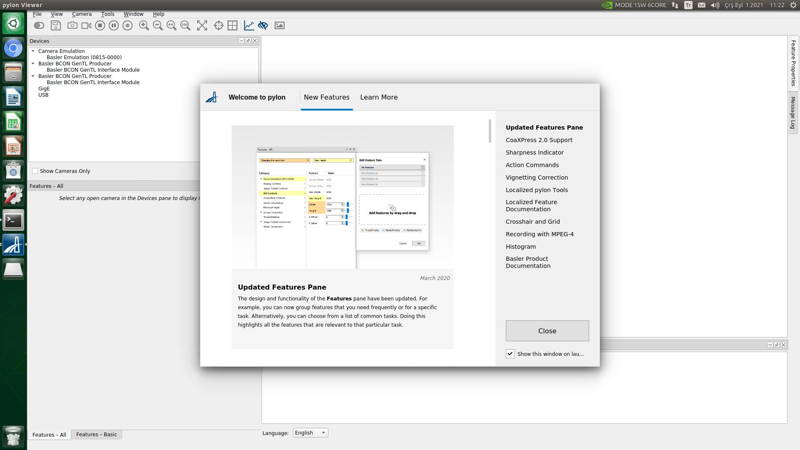The width and height of the screenshot is (800, 450).
Task: Switch to the Learn More tab
Action: (x=379, y=97)
